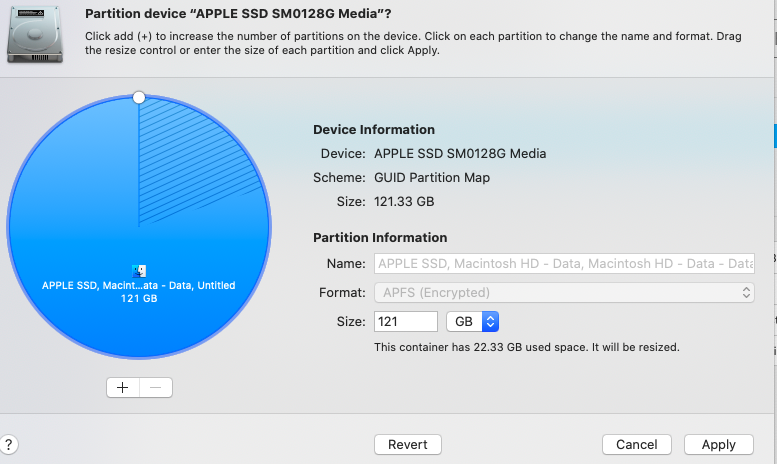Image resolution: width=777 pixels, height=464 pixels.
Task: Click Apply to partition the device
Action: coord(719,444)
